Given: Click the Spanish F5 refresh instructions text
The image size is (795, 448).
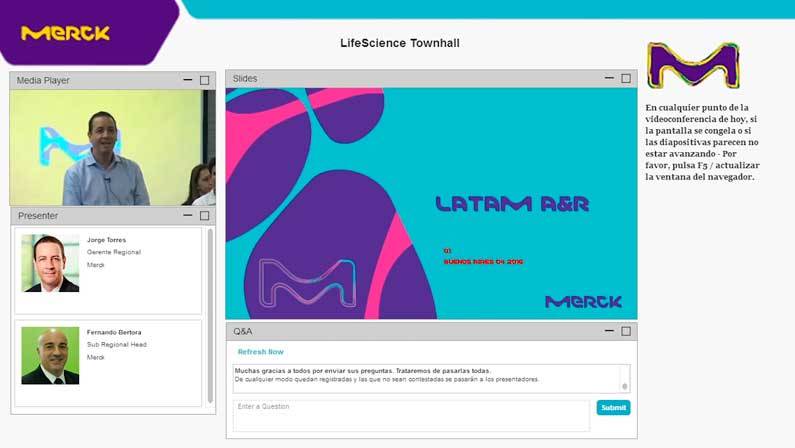Looking at the screenshot, I should [x=702, y=142].
